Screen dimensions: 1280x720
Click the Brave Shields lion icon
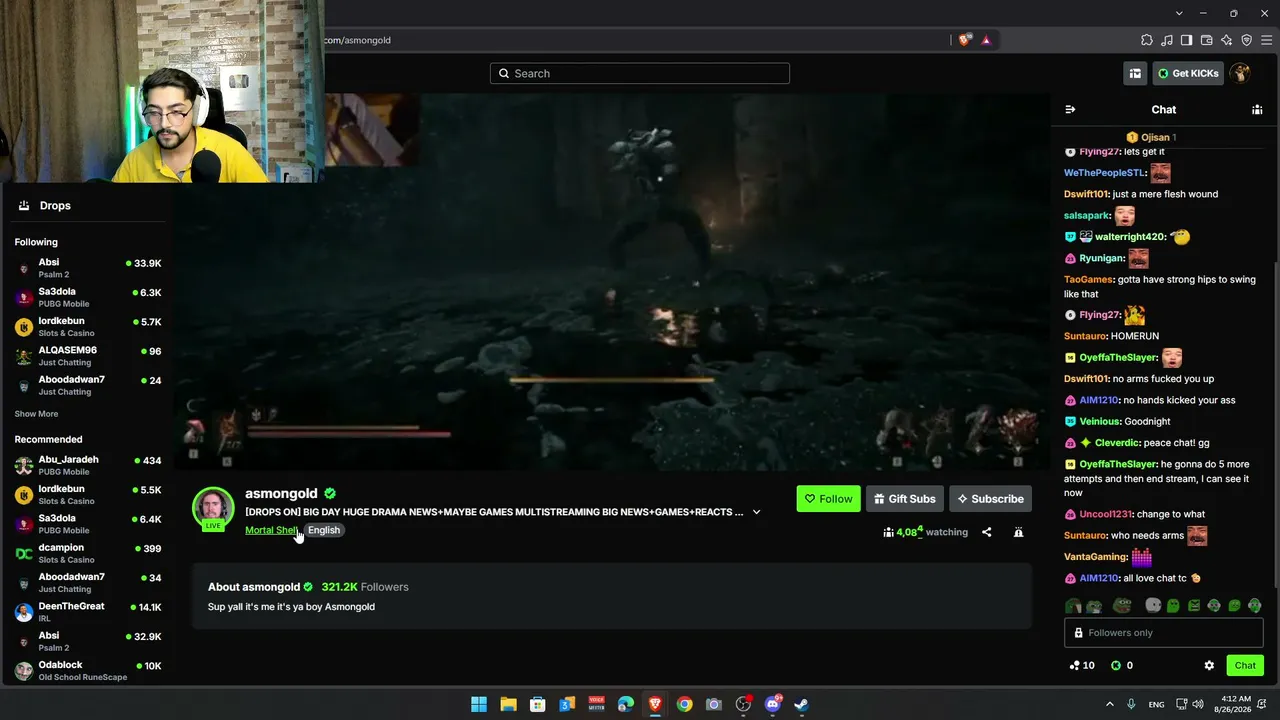[965, 40]
